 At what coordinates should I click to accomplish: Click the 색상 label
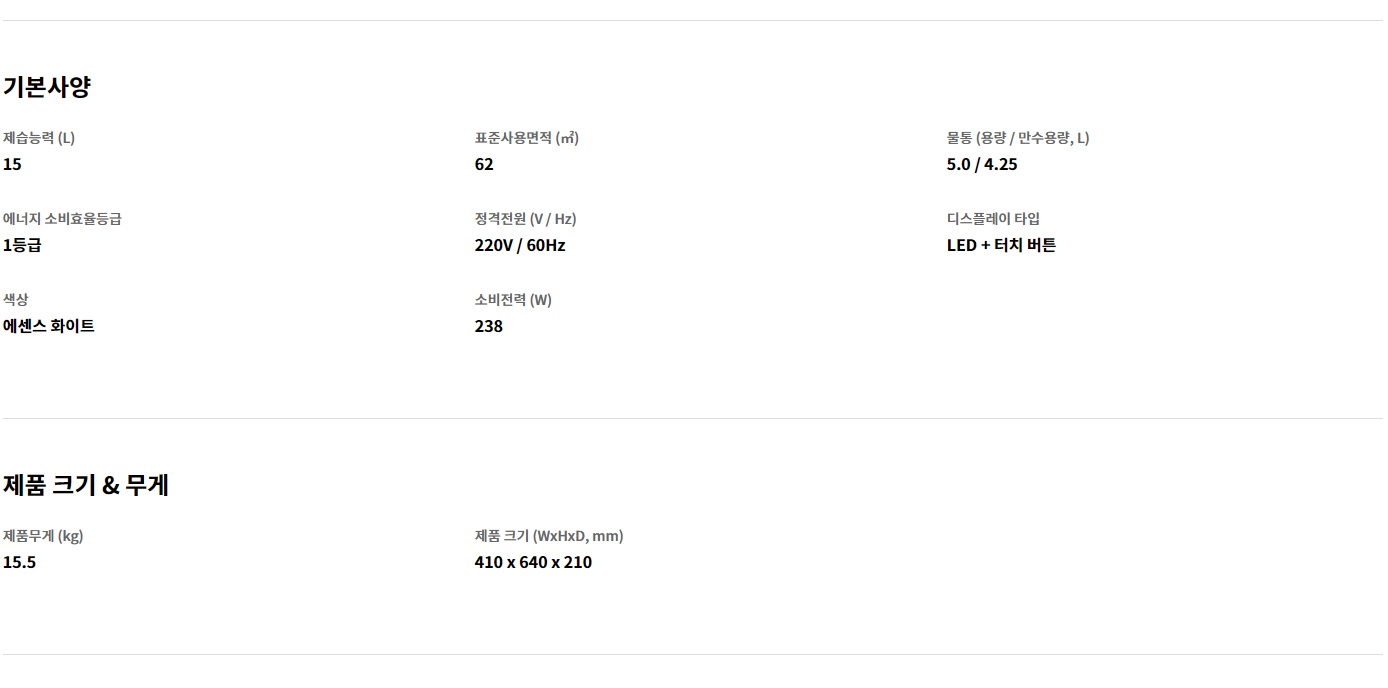coord(16,300)
